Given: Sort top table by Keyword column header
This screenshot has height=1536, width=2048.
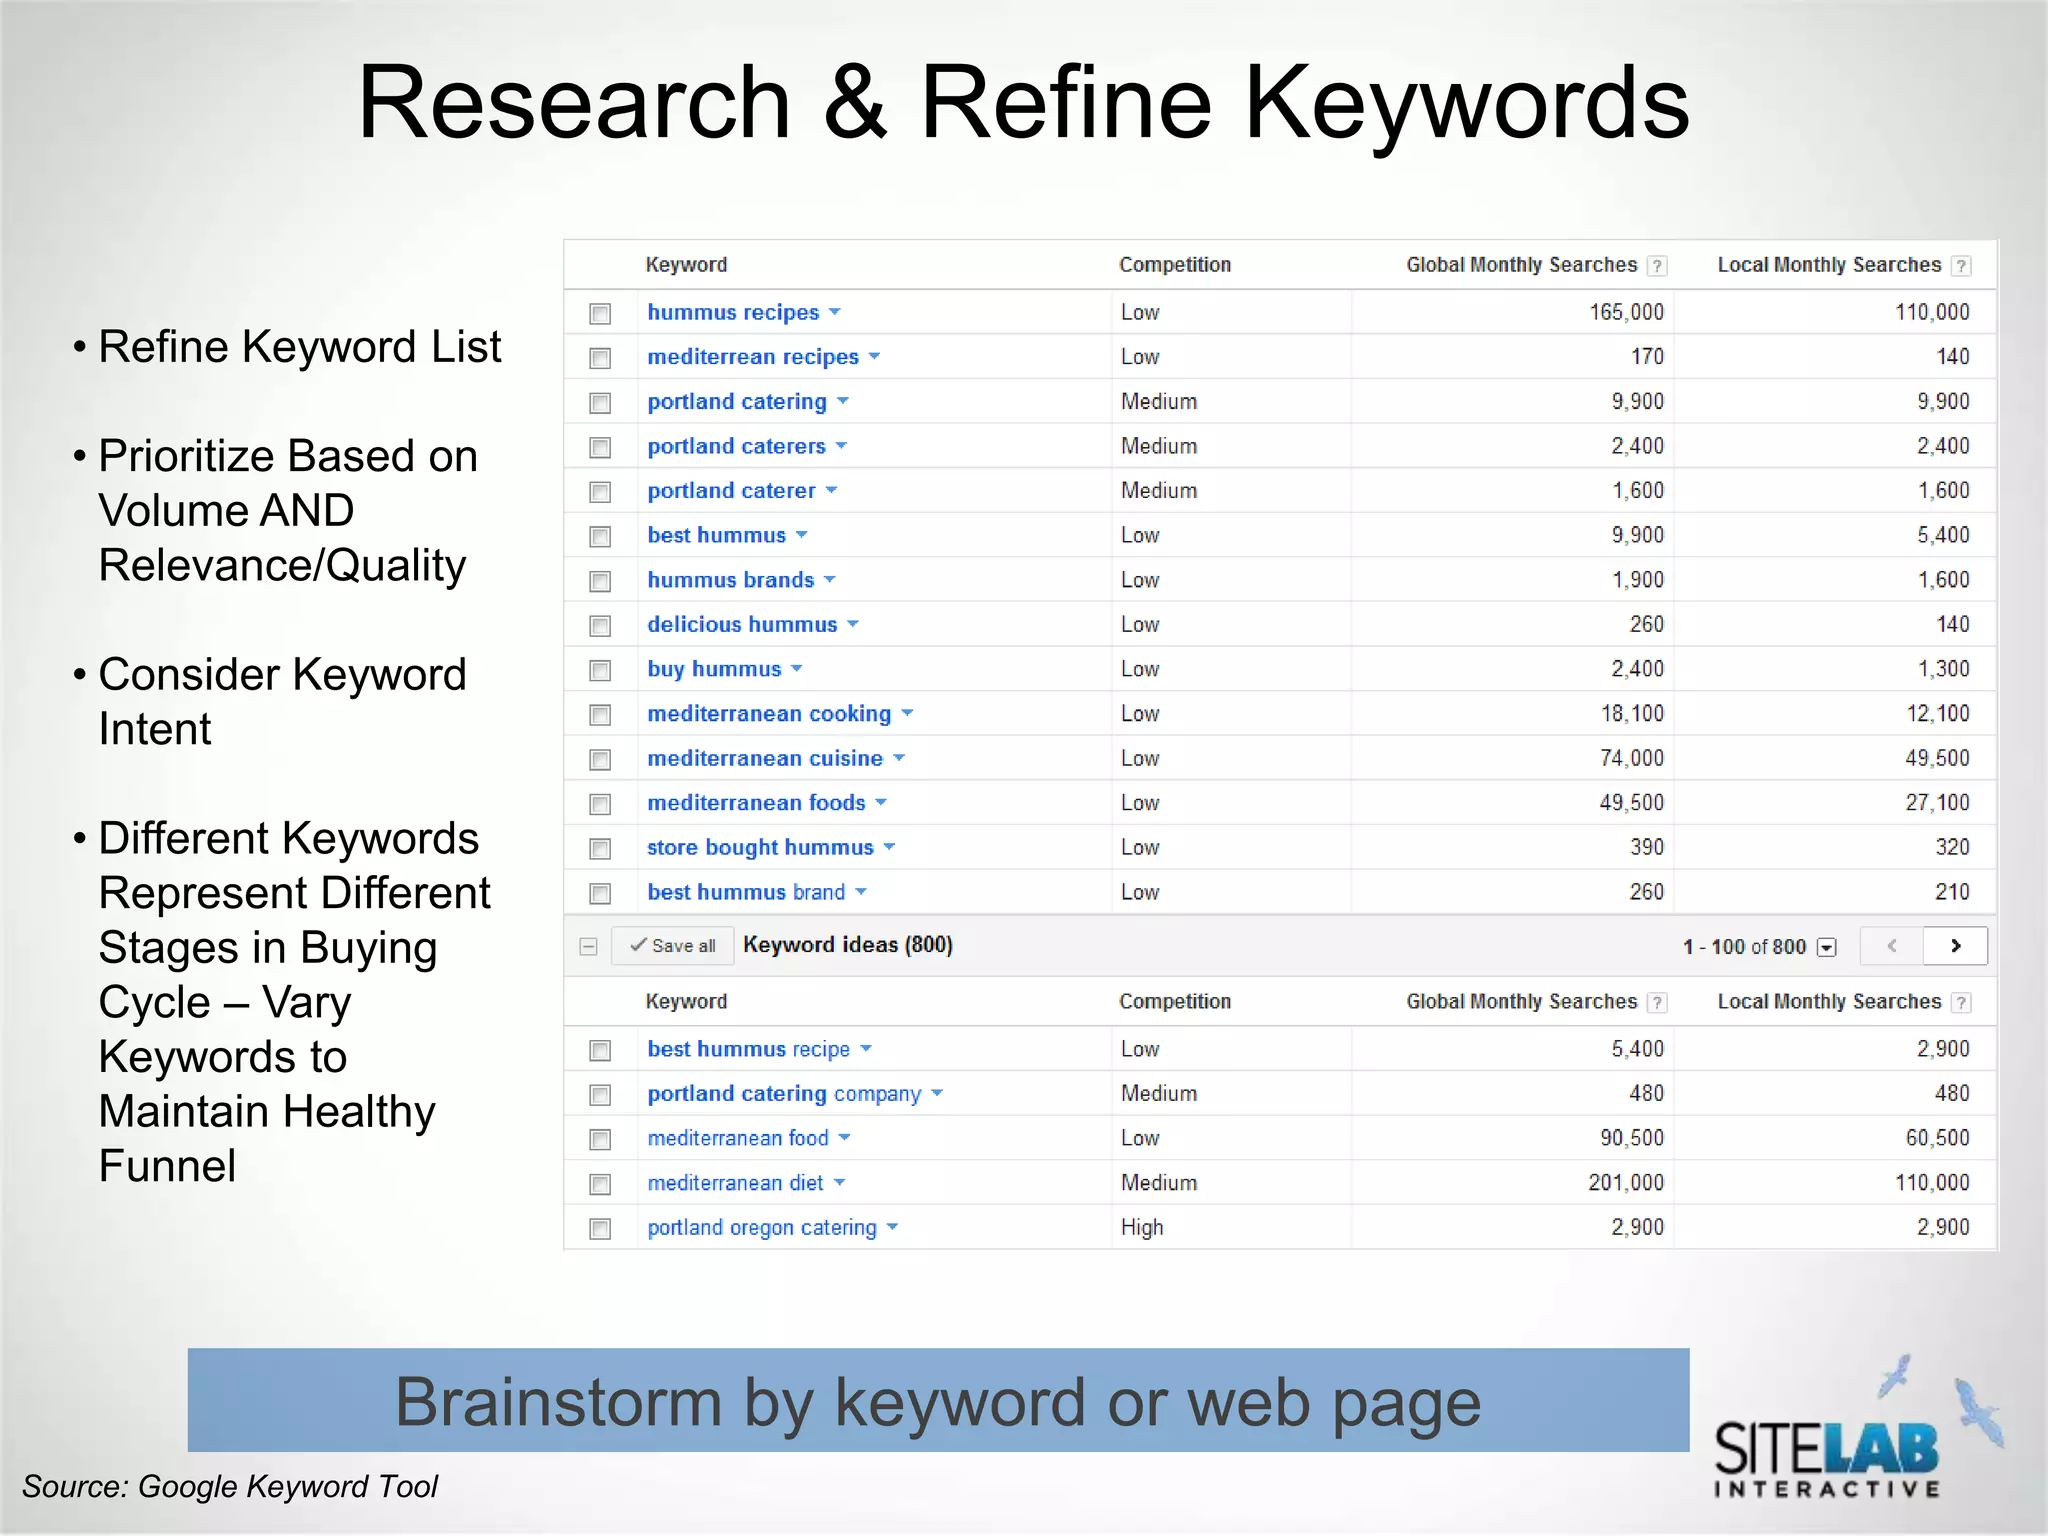Looking at the screenshot, I should click(x=686, y=265).
